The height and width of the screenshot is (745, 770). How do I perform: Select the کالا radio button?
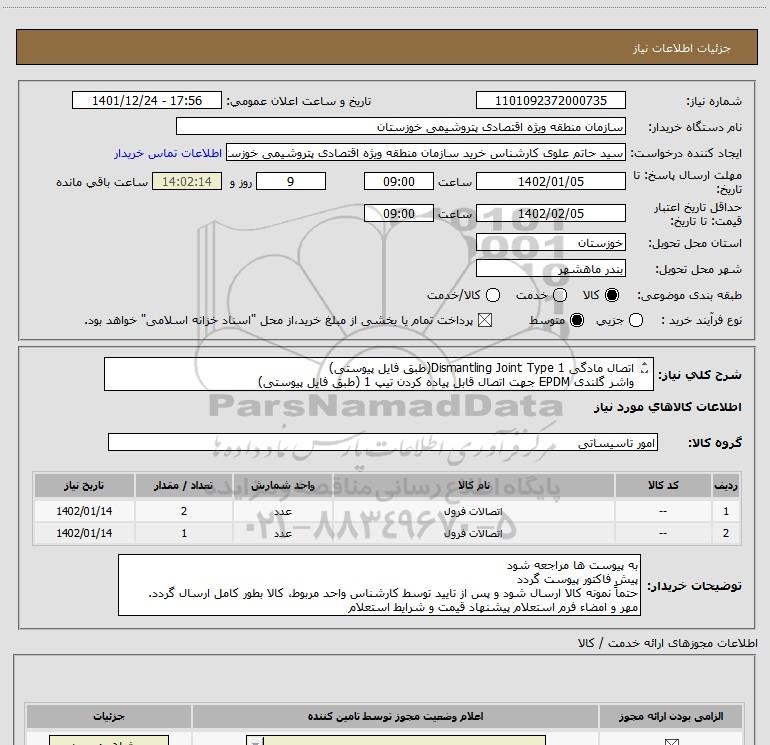pyautogui.click(x=612, y=295)
